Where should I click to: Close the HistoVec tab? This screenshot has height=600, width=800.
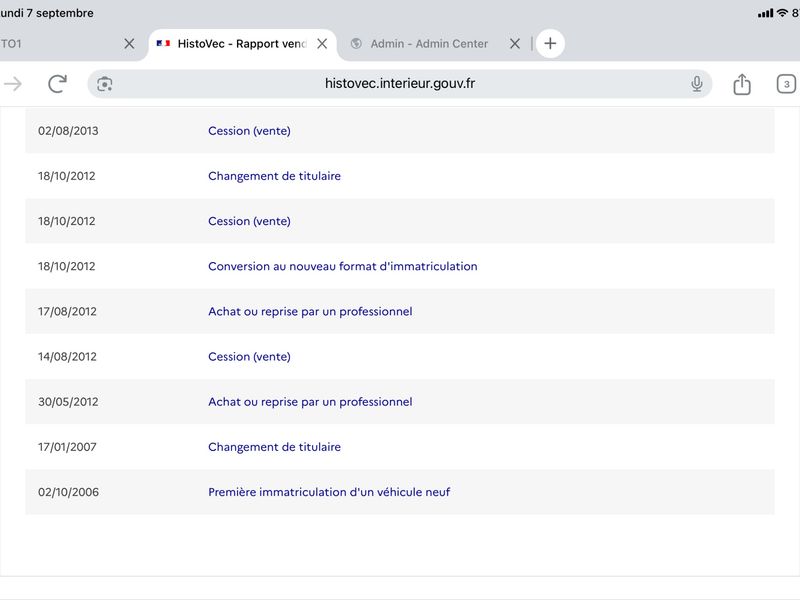(322, 44)
